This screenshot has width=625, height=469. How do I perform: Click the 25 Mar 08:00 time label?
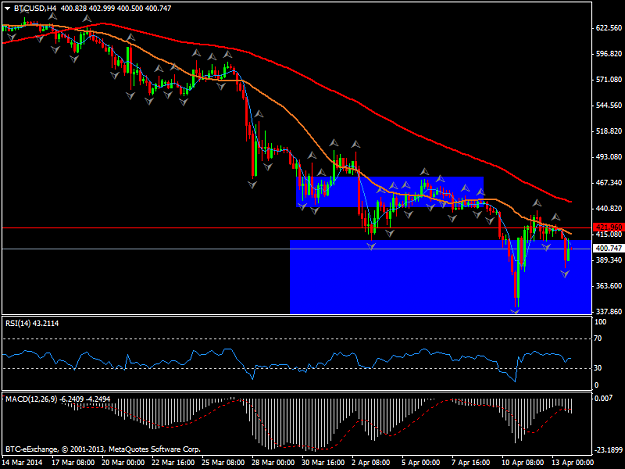click(223, 462)
